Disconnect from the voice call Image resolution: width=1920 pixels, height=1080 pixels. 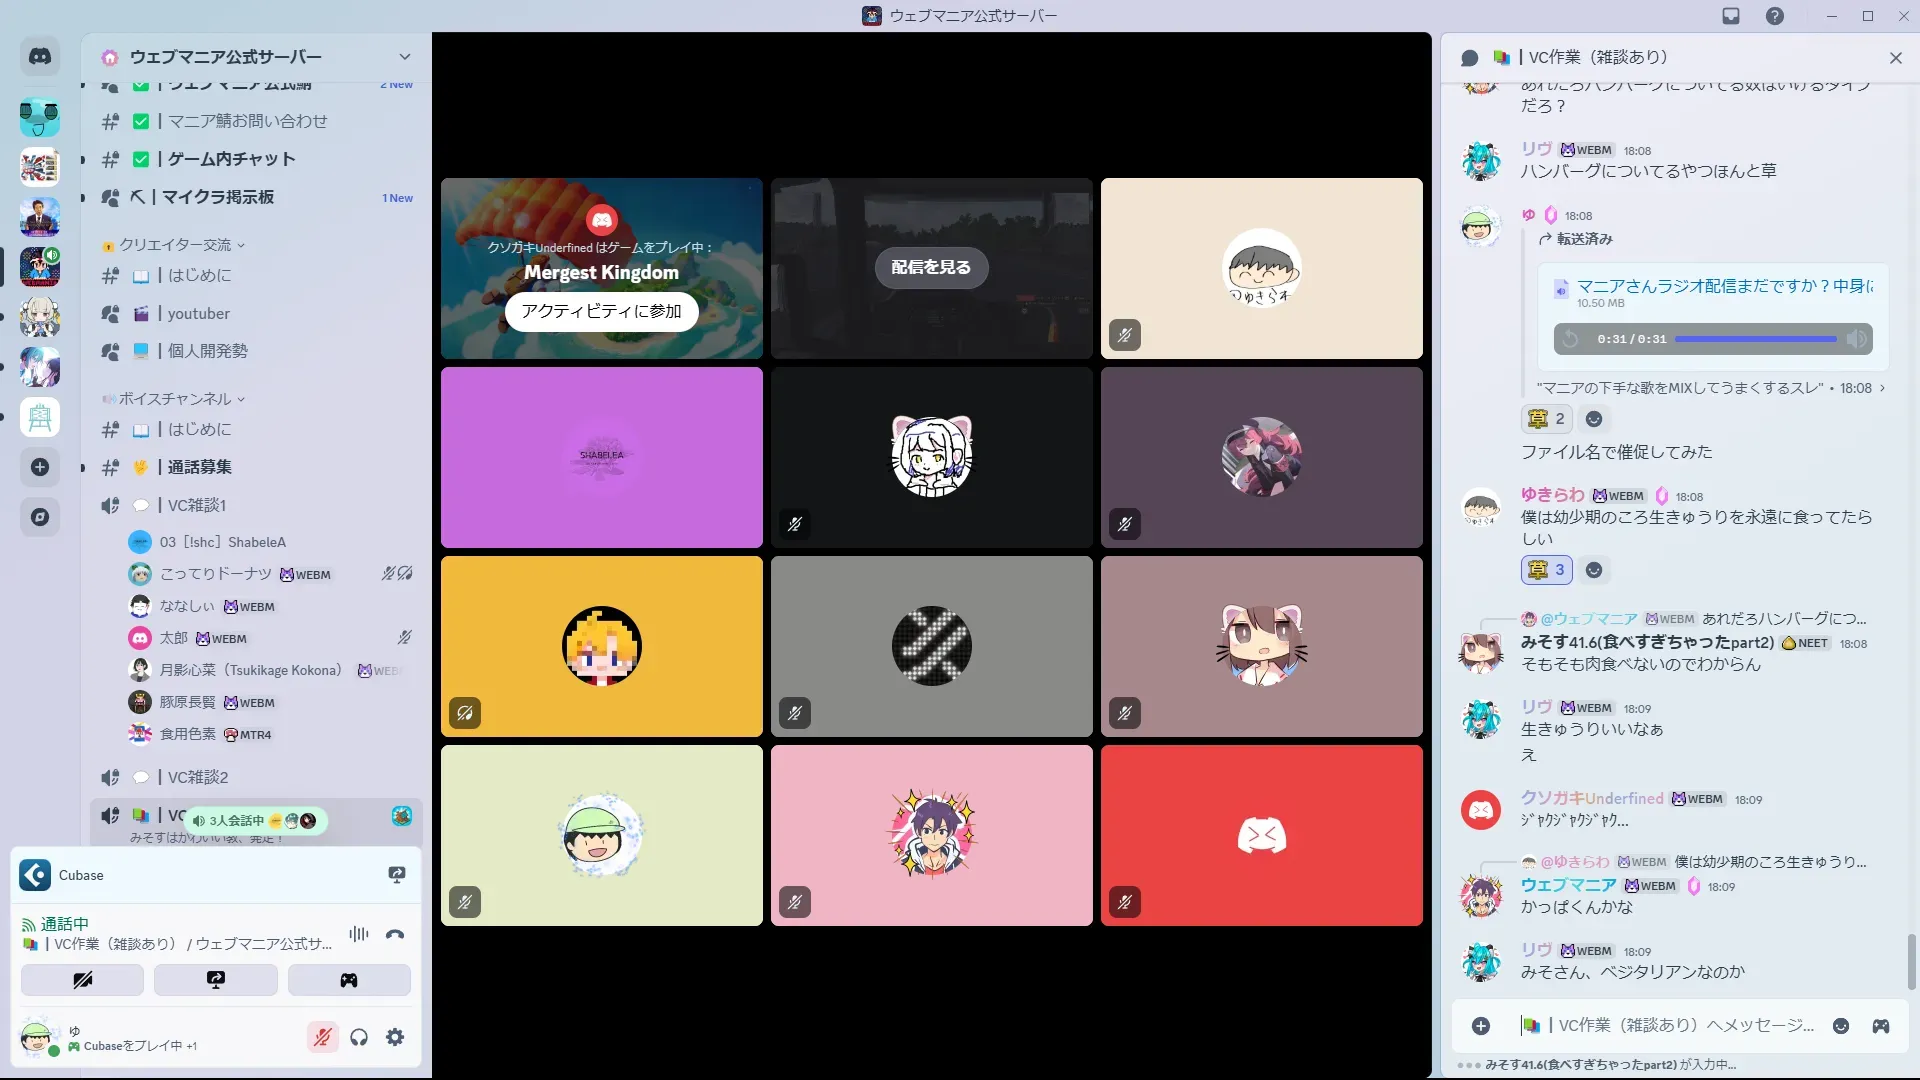pyautogui.click(x=395, y=934)
